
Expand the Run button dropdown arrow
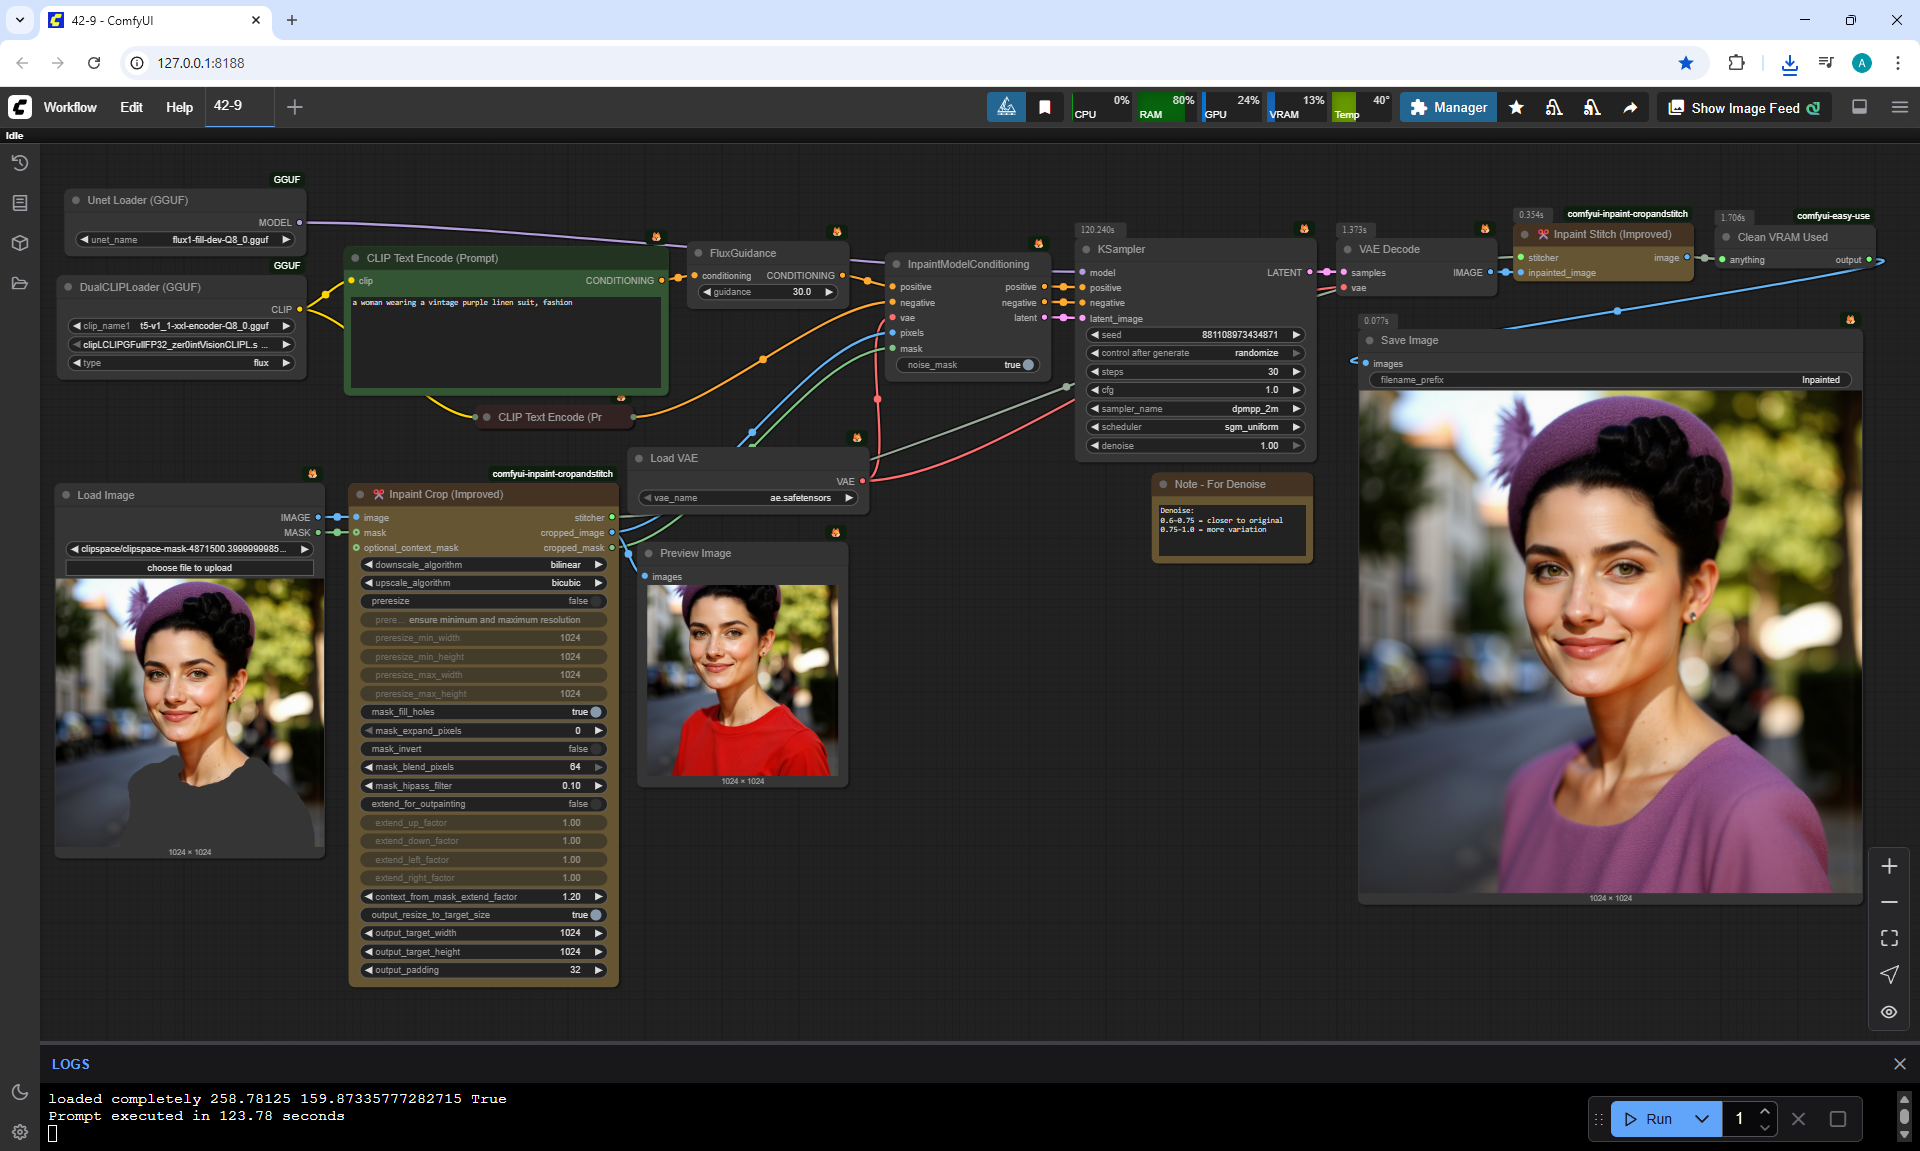click(x=1701, y=1119)
